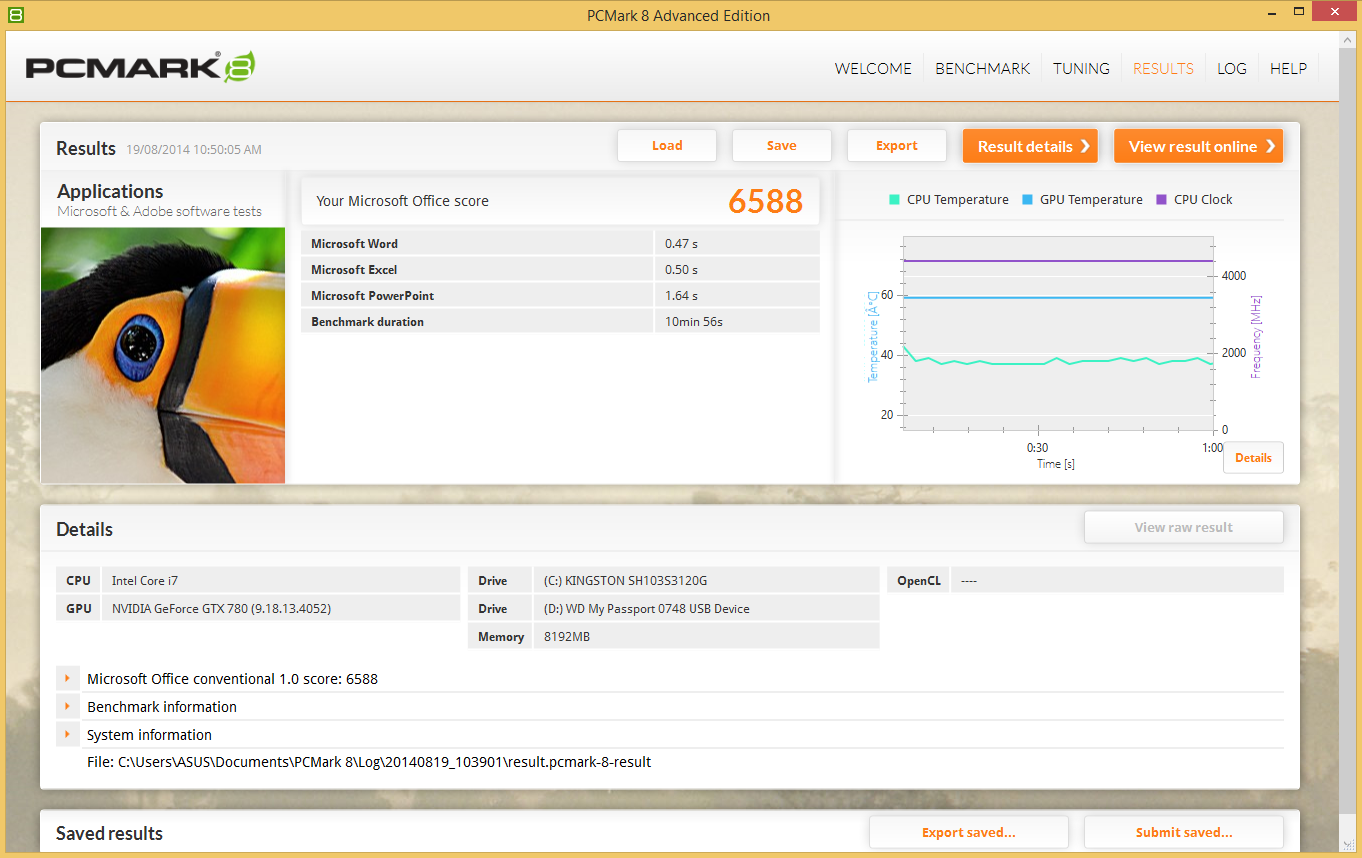
Task: Toggle GPU Temperature legend swatch
Action: point(1027,200)
